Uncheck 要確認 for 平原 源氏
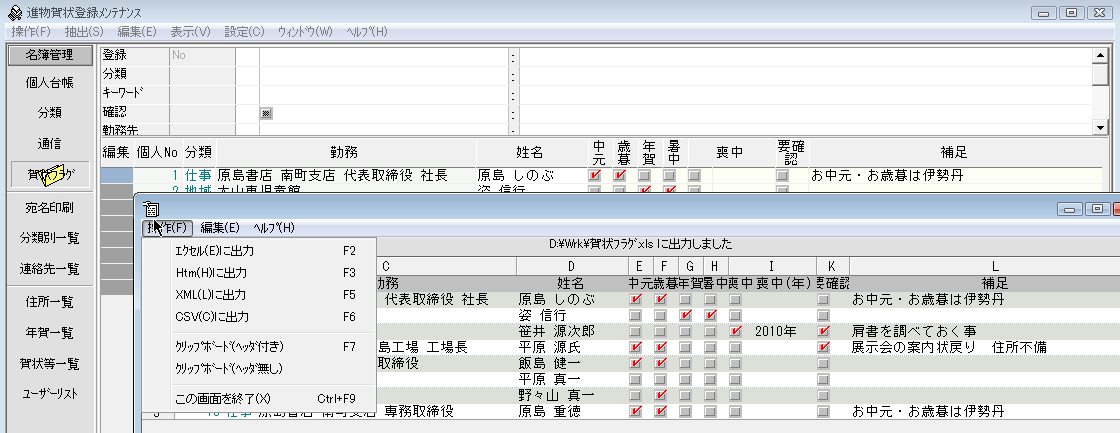 point(823,347)
